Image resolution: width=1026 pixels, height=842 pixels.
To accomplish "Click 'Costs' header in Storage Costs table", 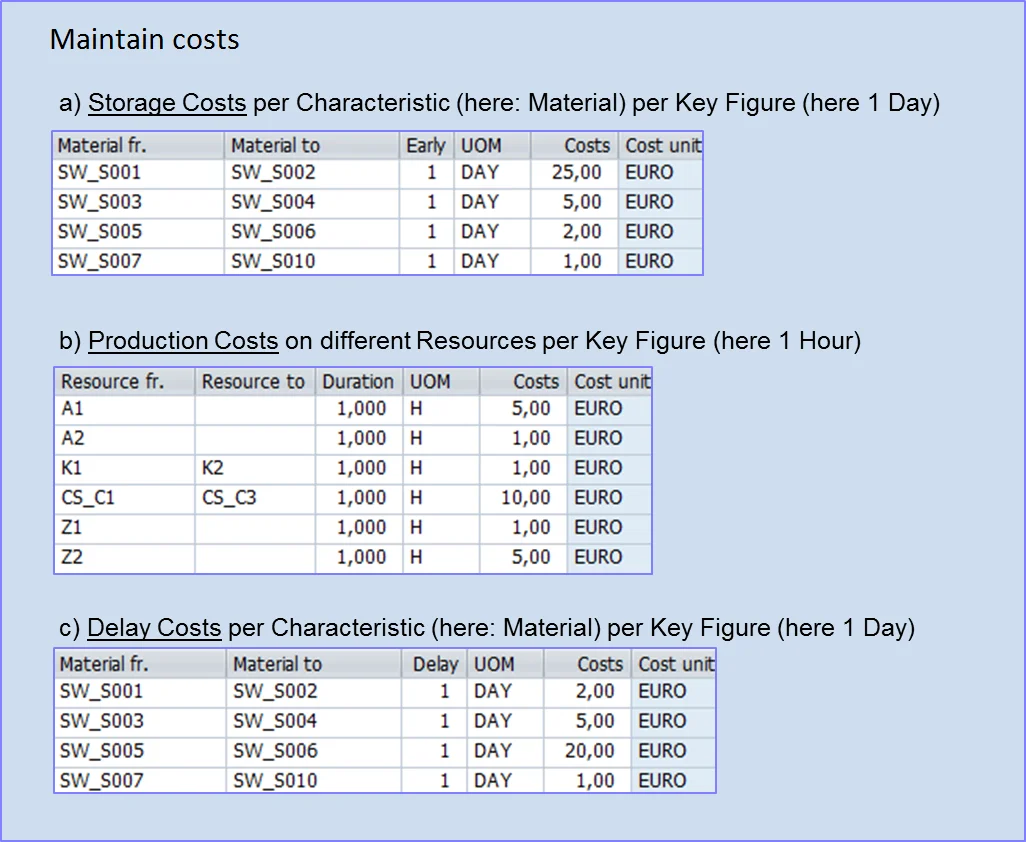I will [x=575, y=145].
